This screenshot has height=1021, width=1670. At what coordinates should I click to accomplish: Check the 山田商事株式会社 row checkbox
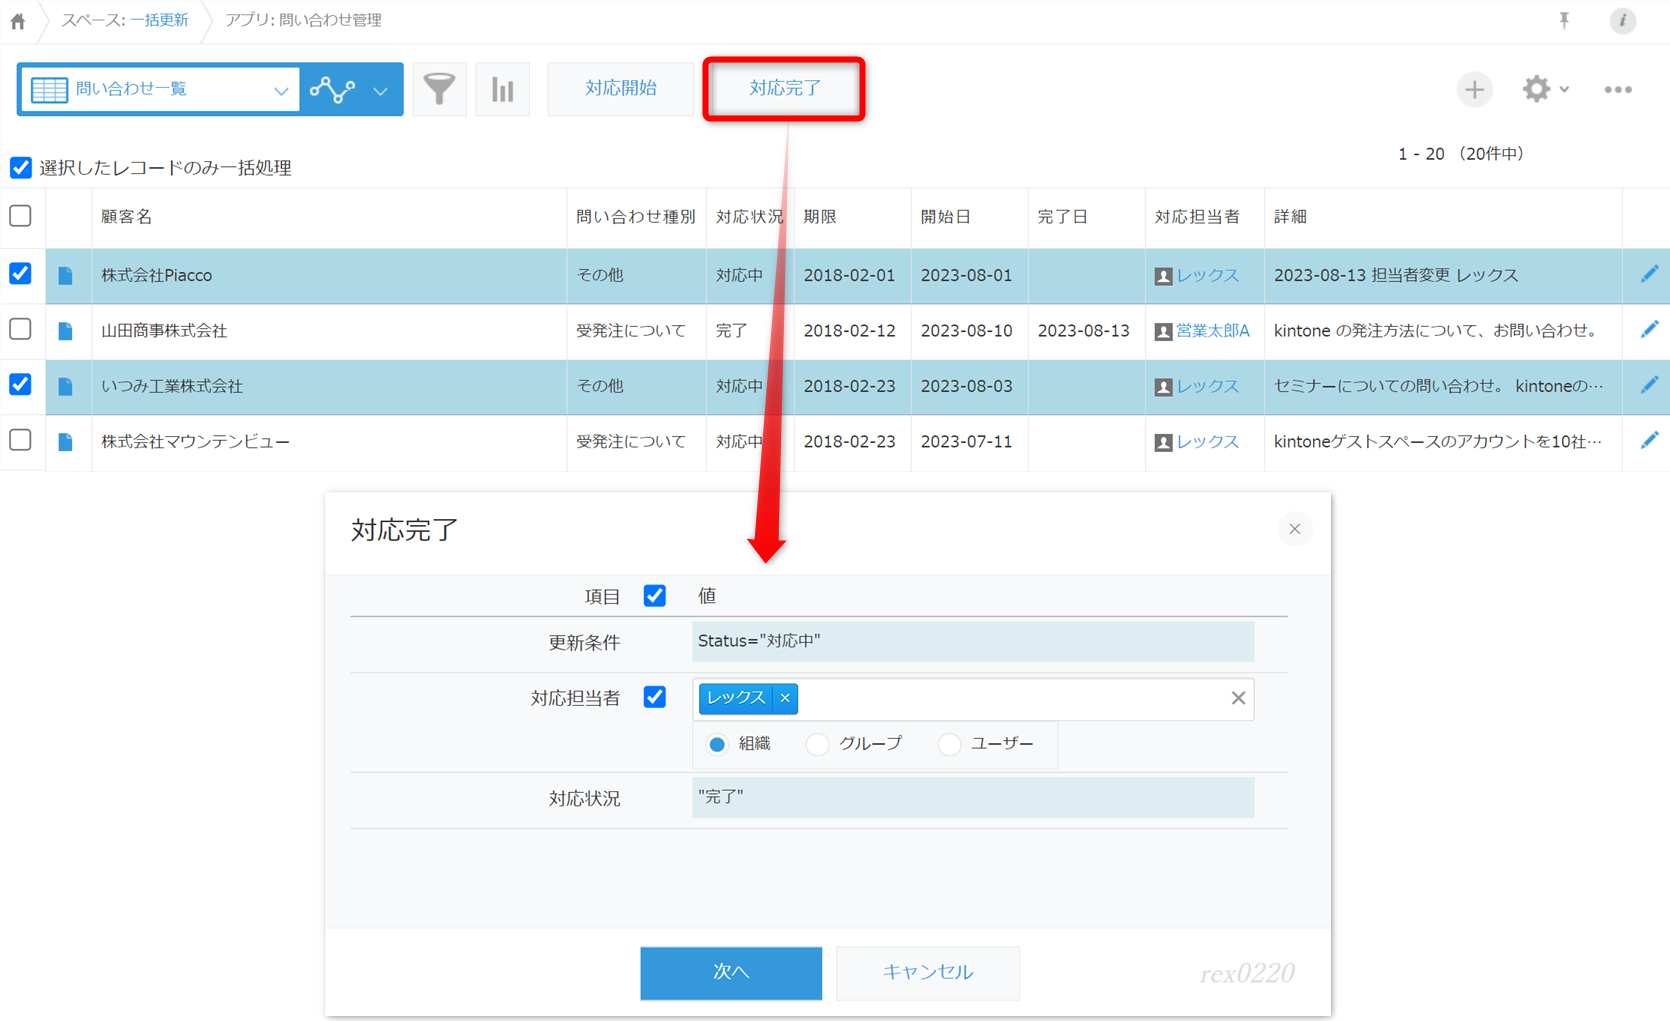(20, 329)
